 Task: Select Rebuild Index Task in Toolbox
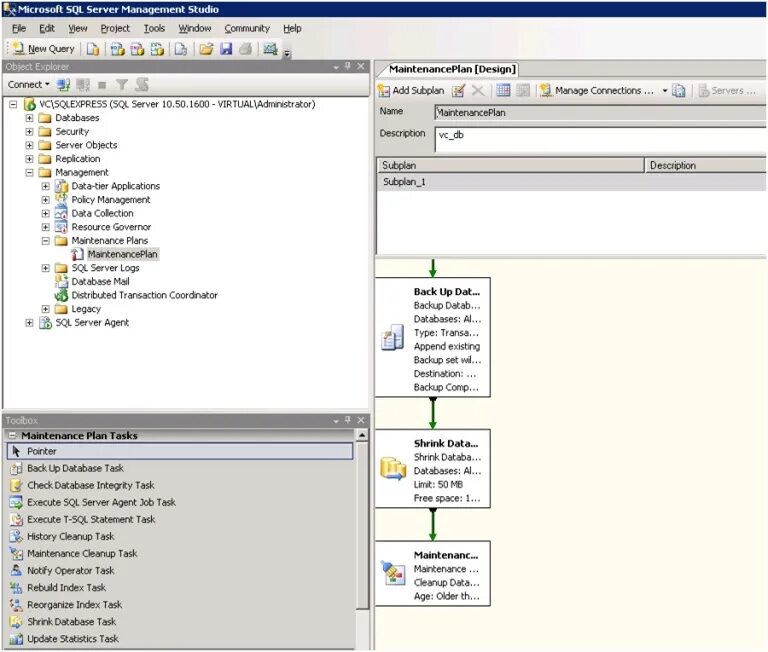click(x=66, y=588)
